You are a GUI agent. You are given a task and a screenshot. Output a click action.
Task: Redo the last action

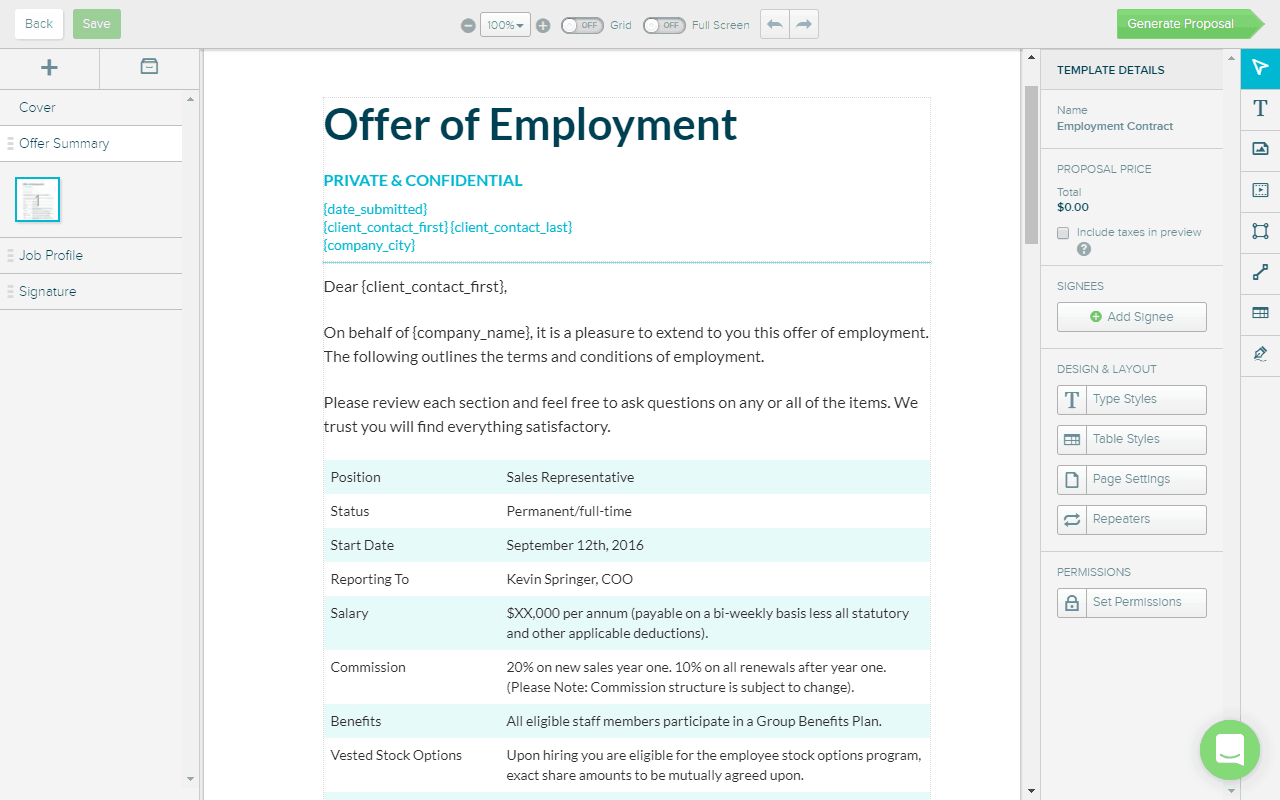coord(804,24)
